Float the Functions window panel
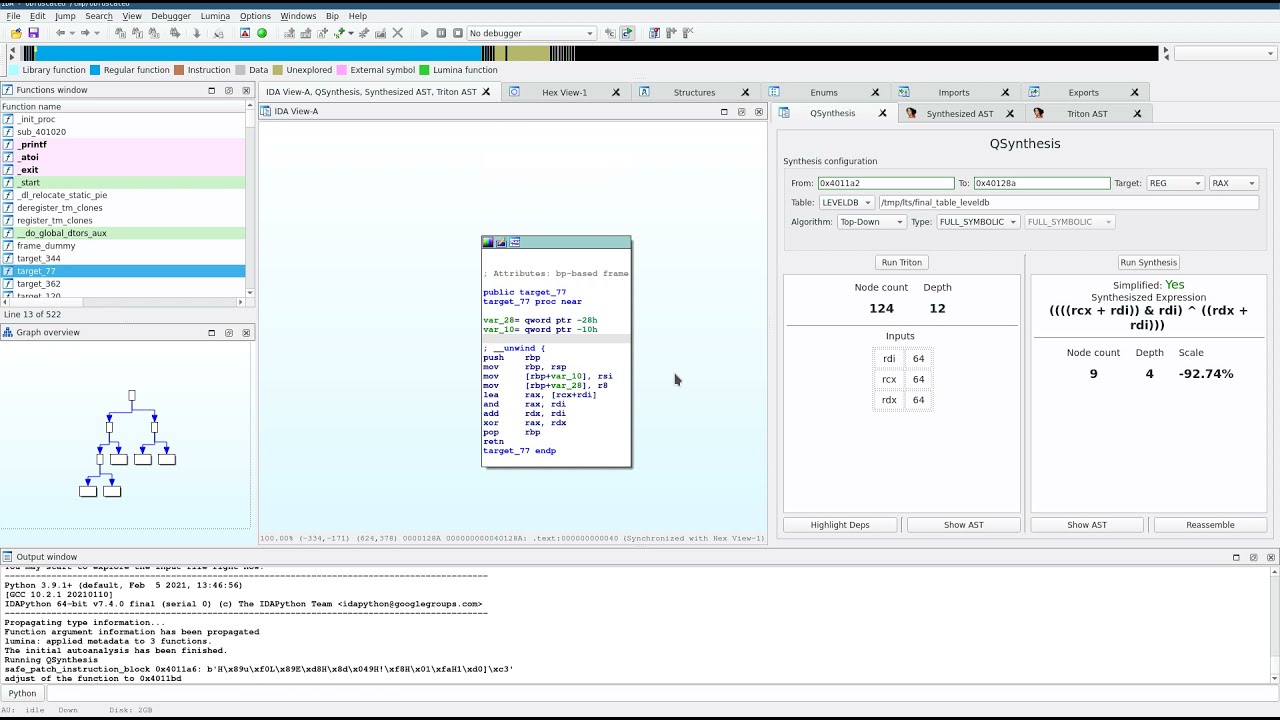The image size is (1280, 720). point(228,90)
